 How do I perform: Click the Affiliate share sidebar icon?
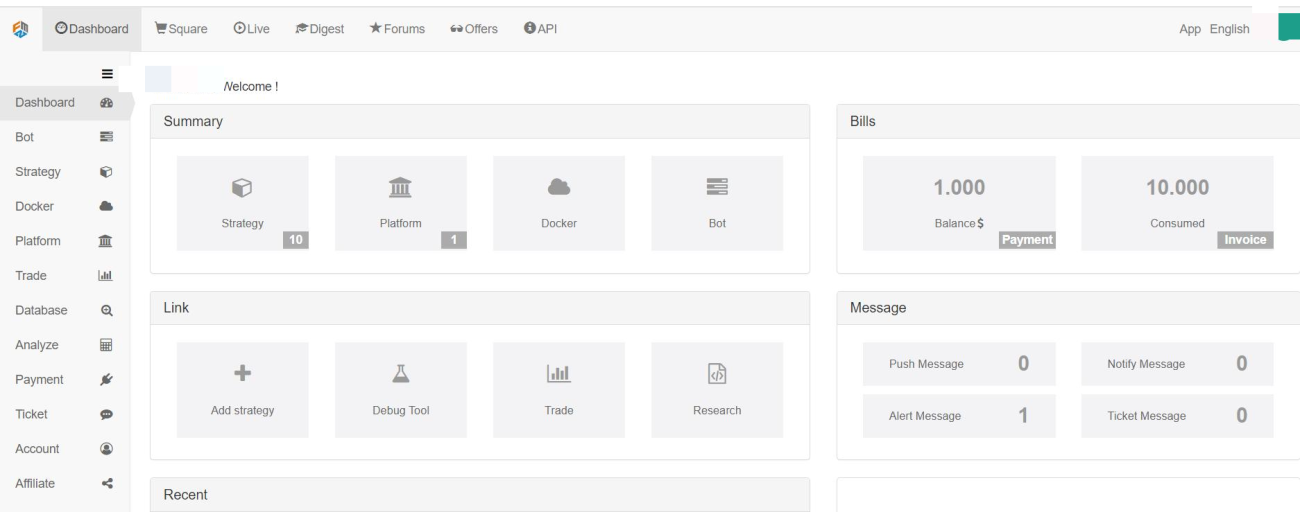107,484
